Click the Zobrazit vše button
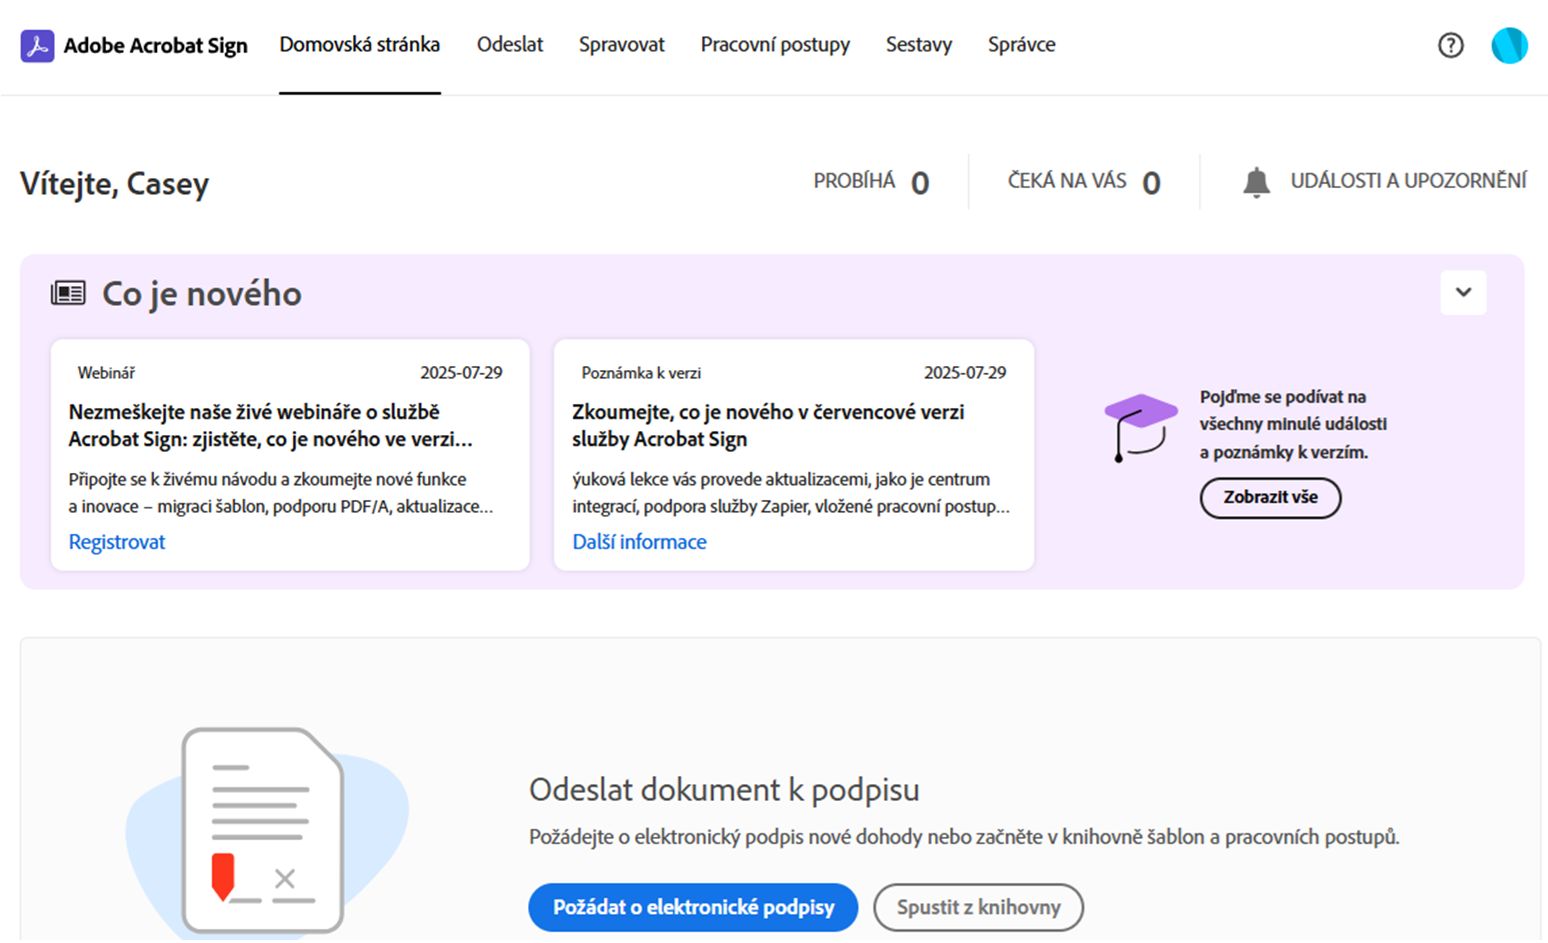The image size is (1548, 943). pyautogui.click(x=1270, y=498)
